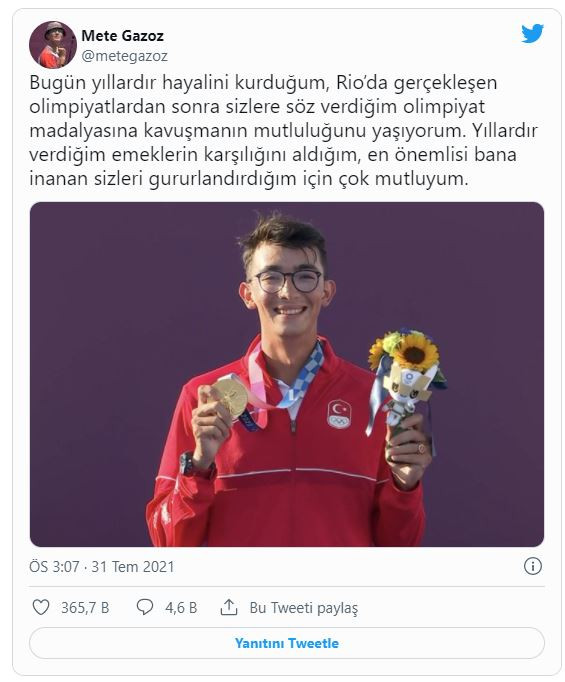This screenshot has width=565, height=682.
Task: Click the tweet text body
Action: (x=284, y=130)
